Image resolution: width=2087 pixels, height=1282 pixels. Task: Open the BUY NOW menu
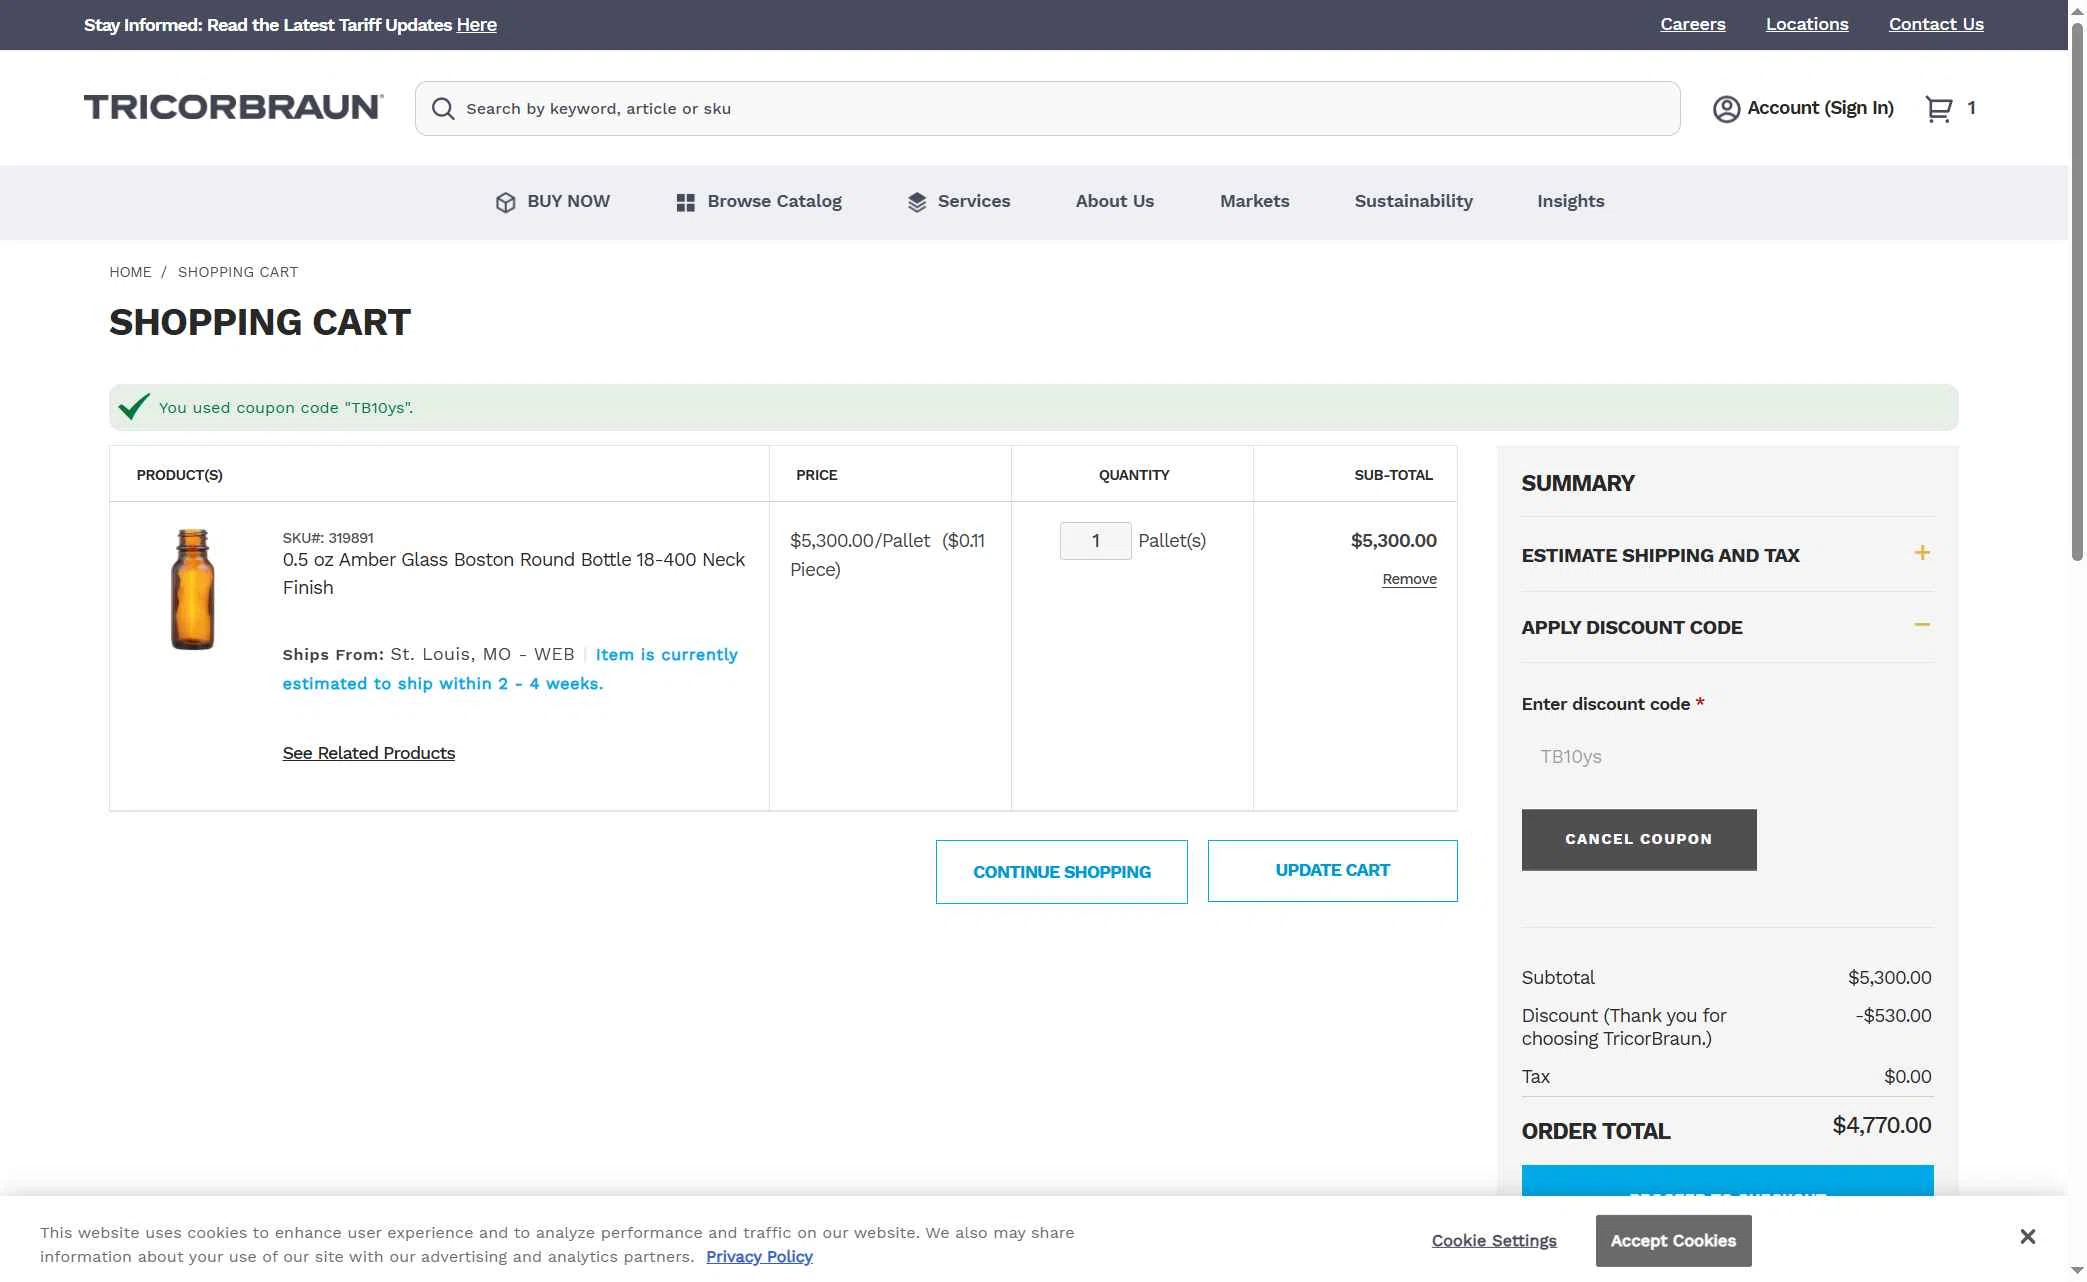coord(553,202)
